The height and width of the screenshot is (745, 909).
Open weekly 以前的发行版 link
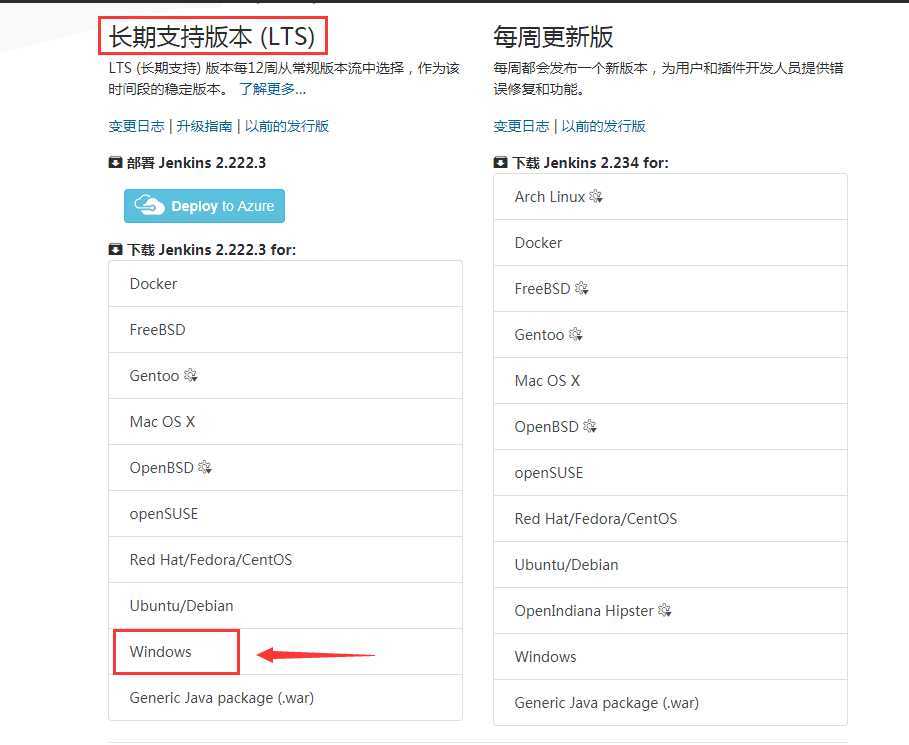click(603, 126)
